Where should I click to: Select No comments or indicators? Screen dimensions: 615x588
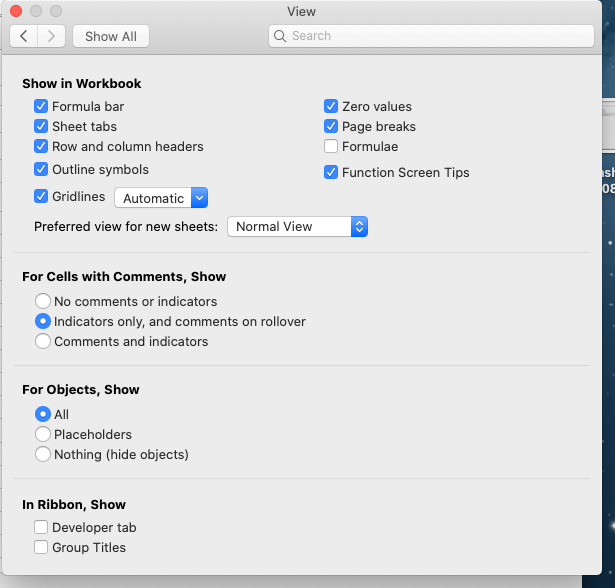[x=43, y=301]
